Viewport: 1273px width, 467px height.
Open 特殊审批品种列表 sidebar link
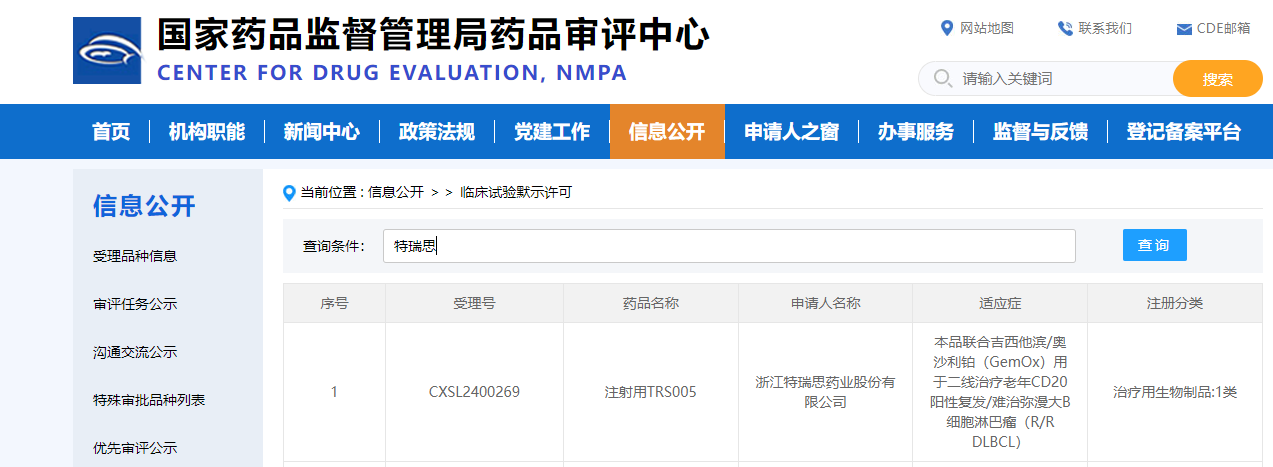coord(149,400)
